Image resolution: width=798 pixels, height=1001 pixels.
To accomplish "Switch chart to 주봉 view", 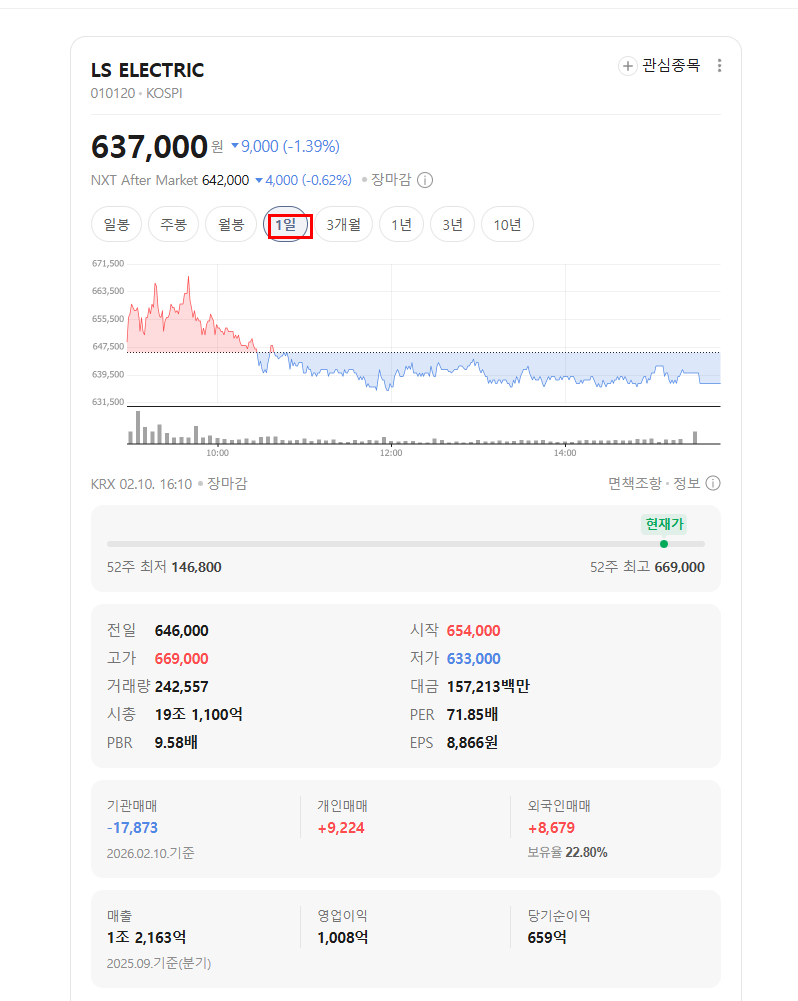I will click(x=174, y=225).
